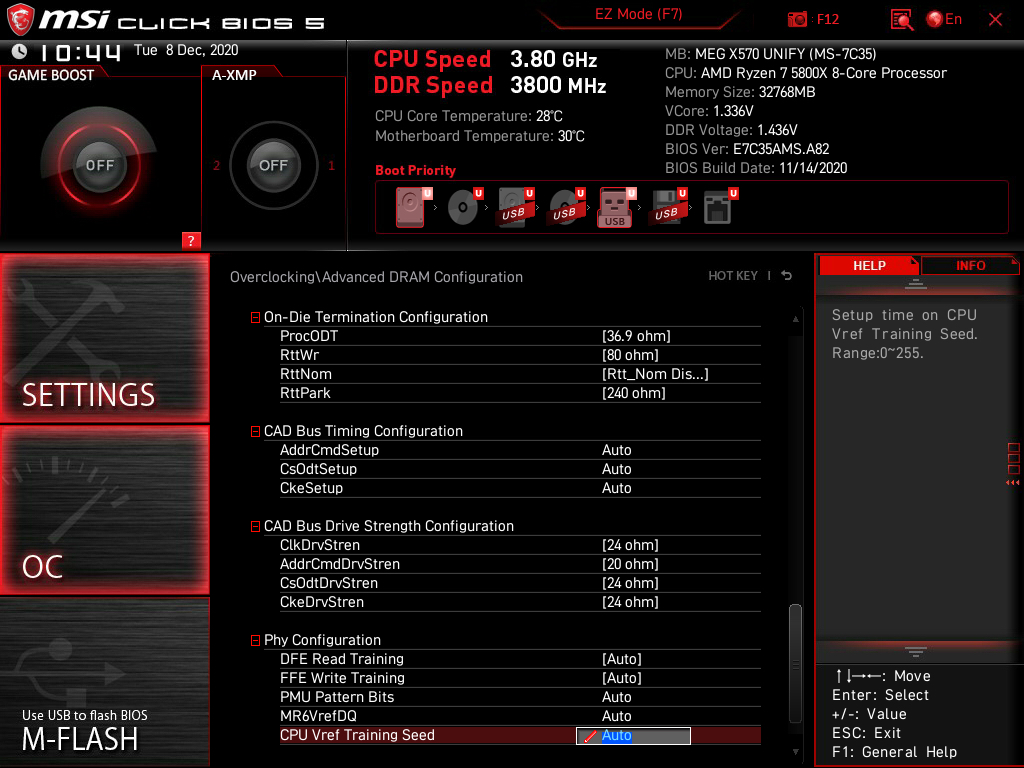Click the help panel bottom collapse handle
1024x768 pixels.
(916, 652)
